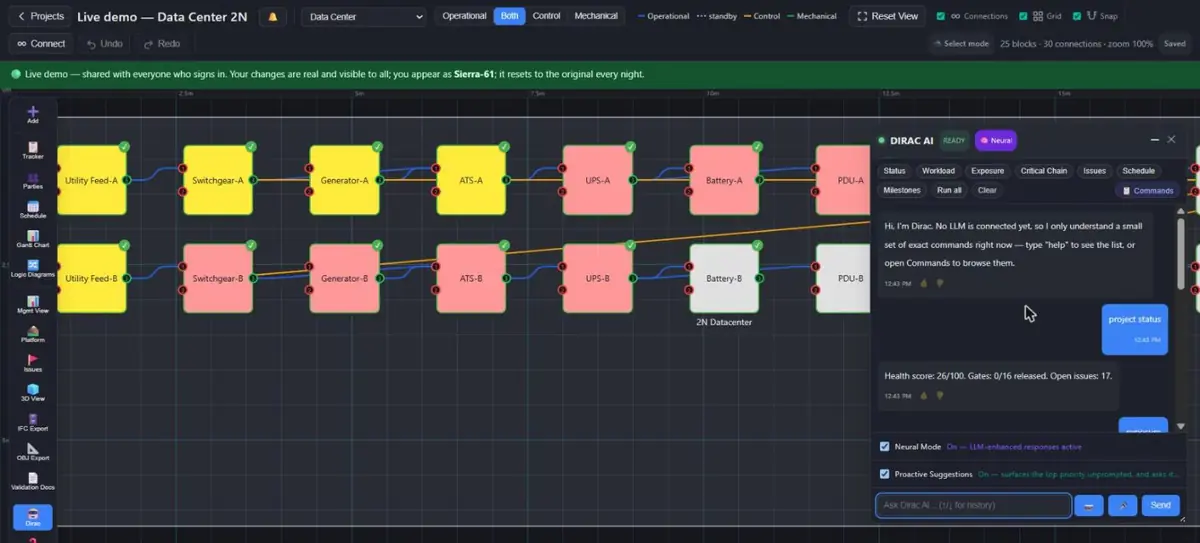The image size is (1200, 543).
Task: Switch to the 3D View icon
Action: tap(33, 392)
